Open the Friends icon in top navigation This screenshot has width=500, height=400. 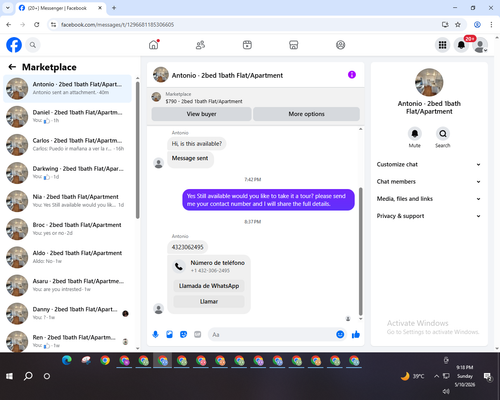[200, 45]
